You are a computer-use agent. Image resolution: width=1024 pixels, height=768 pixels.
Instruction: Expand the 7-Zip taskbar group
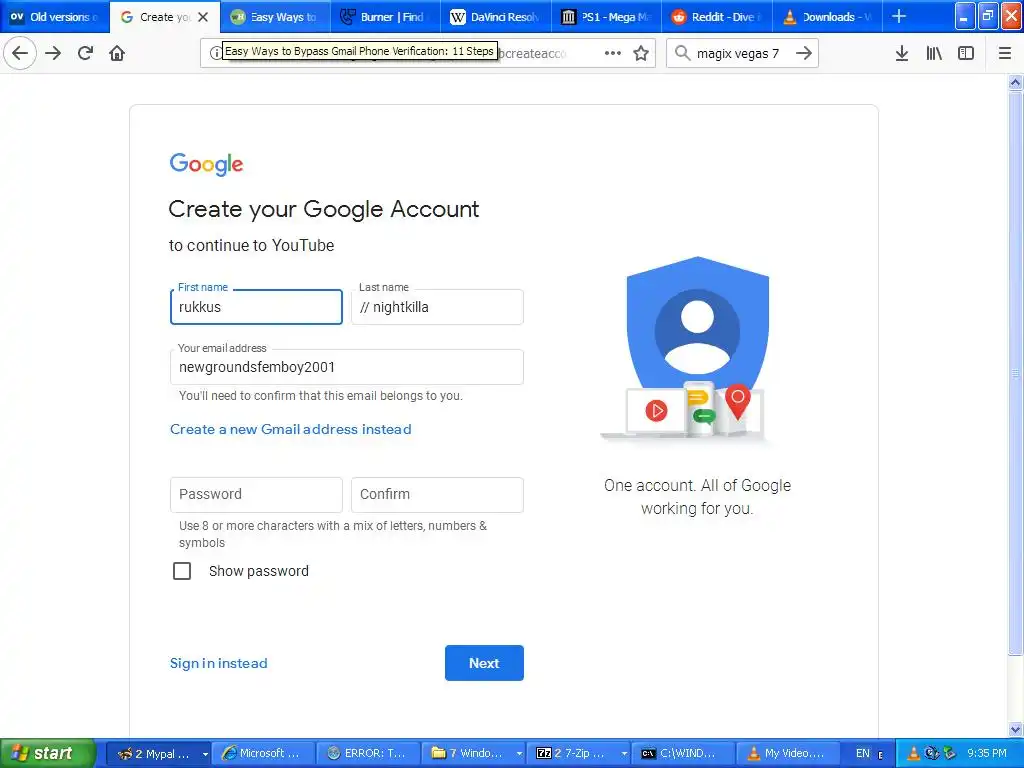581,754
